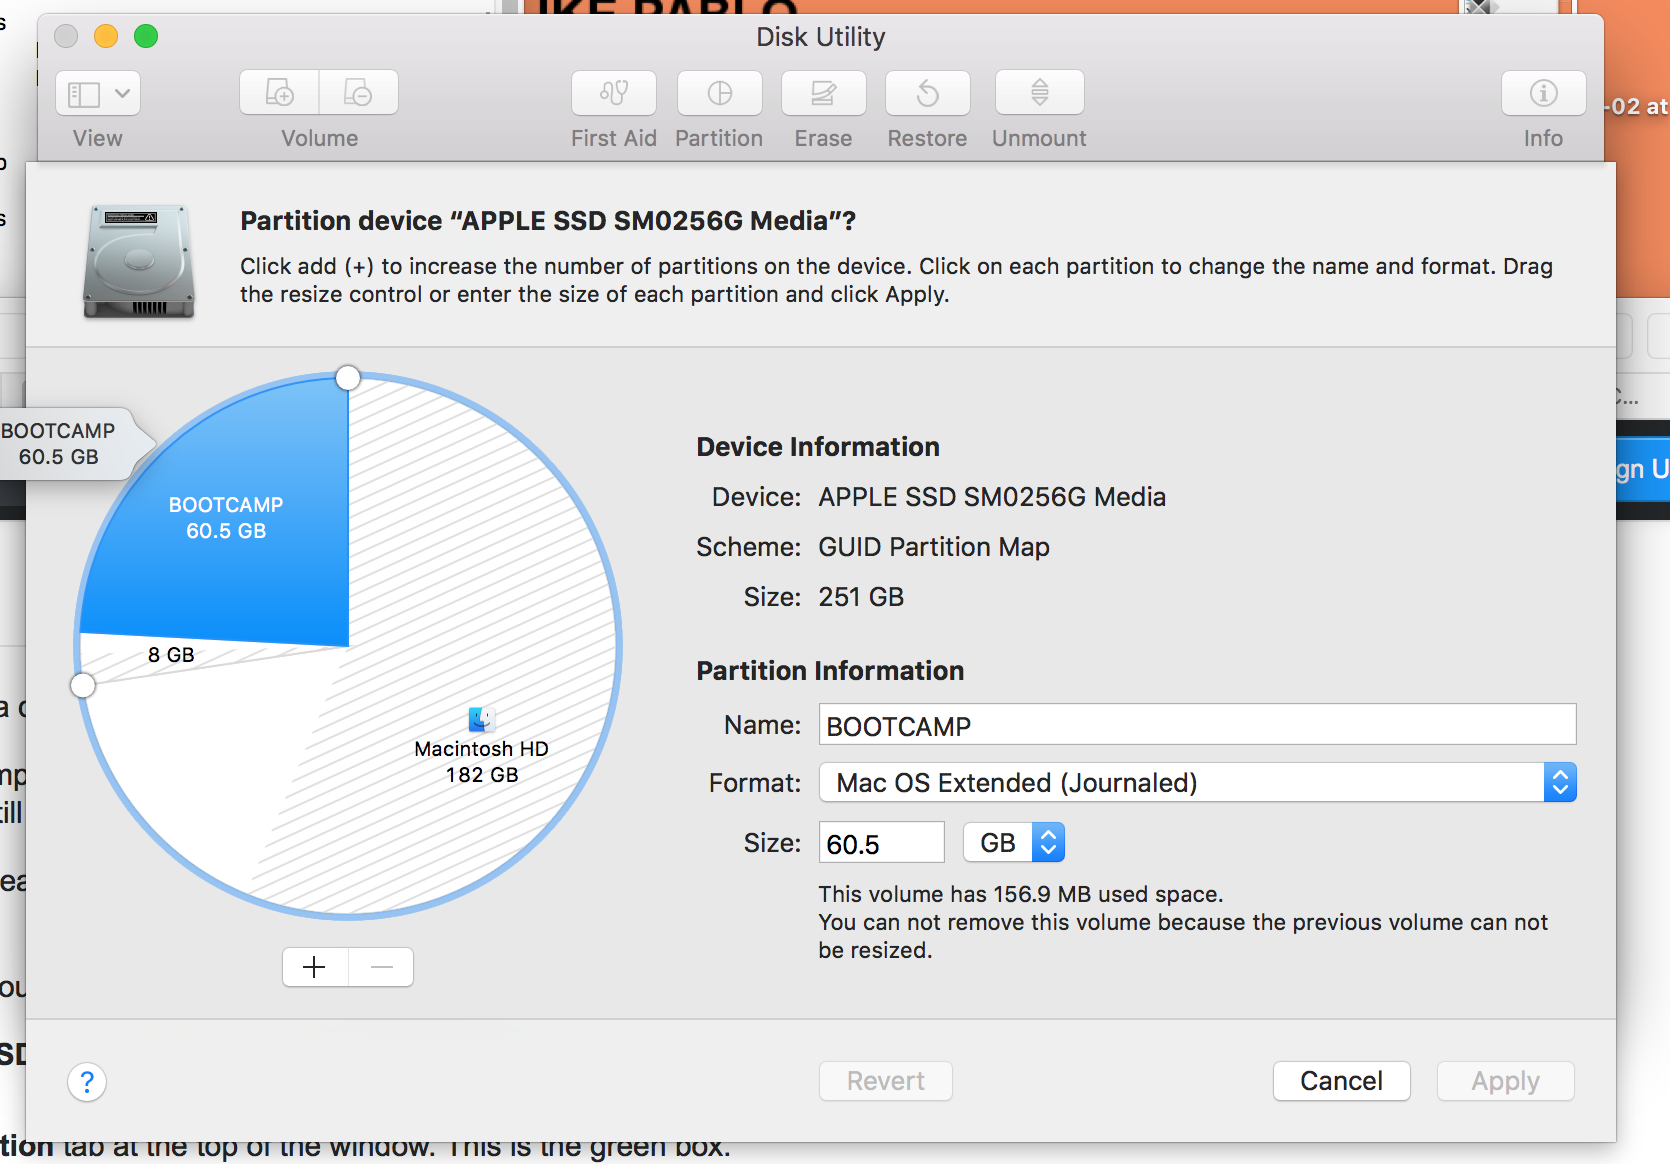Screen dimensions: 1670x1164
Task: Remove partition with the minus button
Action: point(381,967)
